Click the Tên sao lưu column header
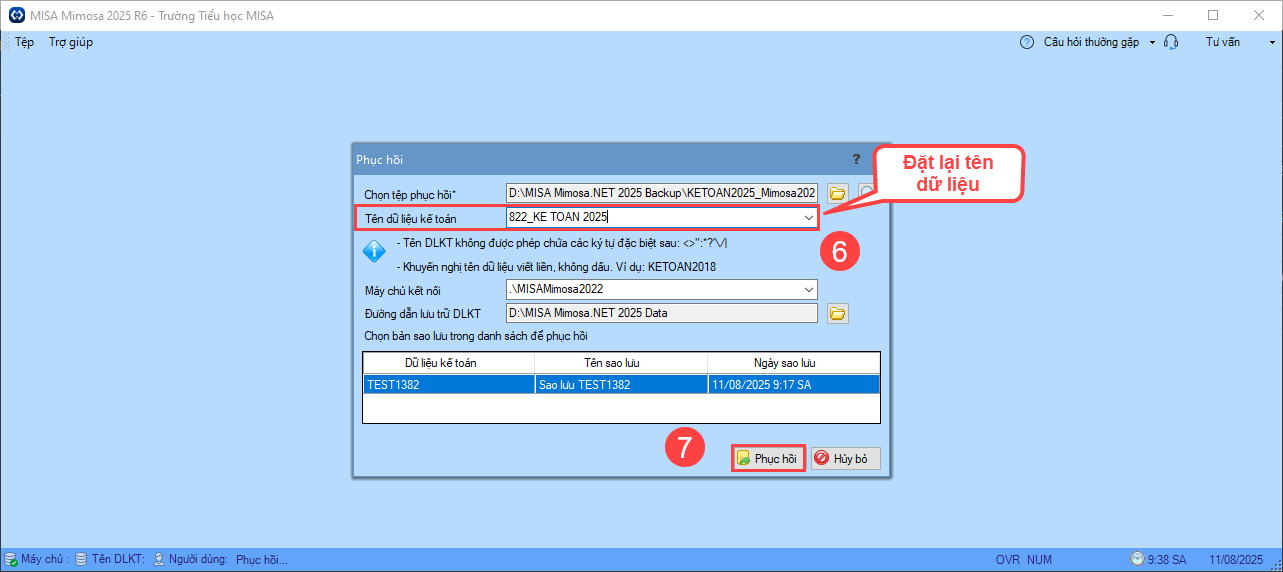 621,363
